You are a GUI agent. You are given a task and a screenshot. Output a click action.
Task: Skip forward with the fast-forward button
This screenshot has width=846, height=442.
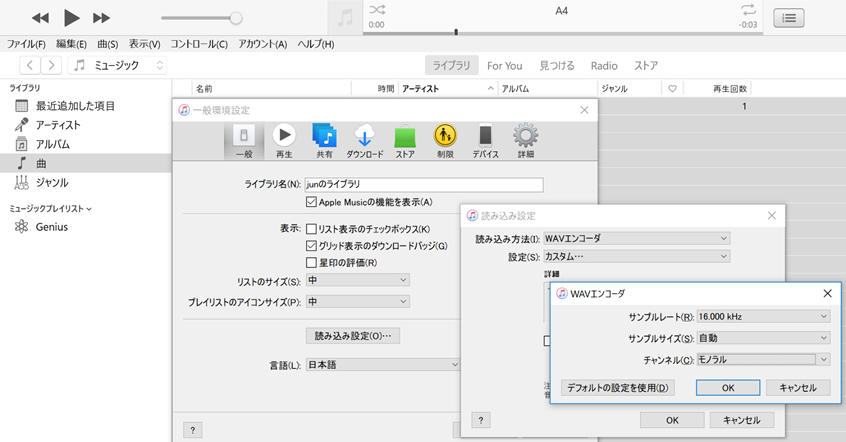click(101, 18)
